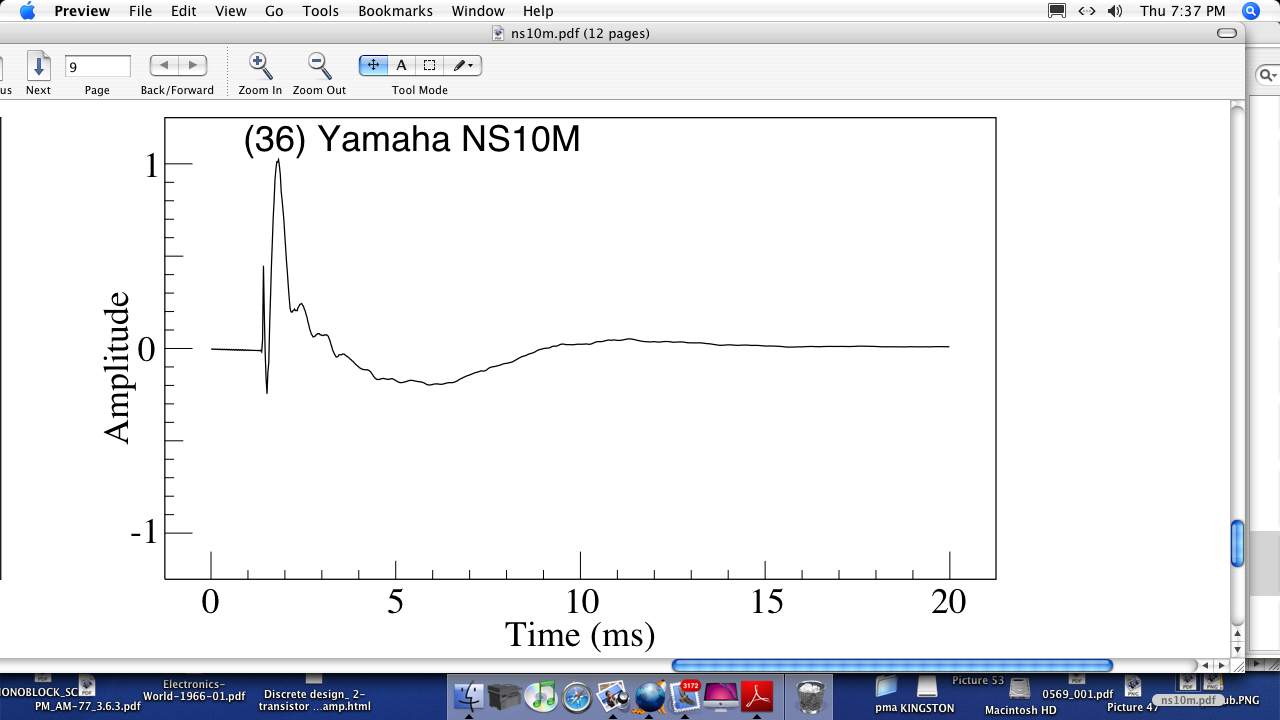Click the Back navigation arrow

pyautogui.click(x=164, y=65)
